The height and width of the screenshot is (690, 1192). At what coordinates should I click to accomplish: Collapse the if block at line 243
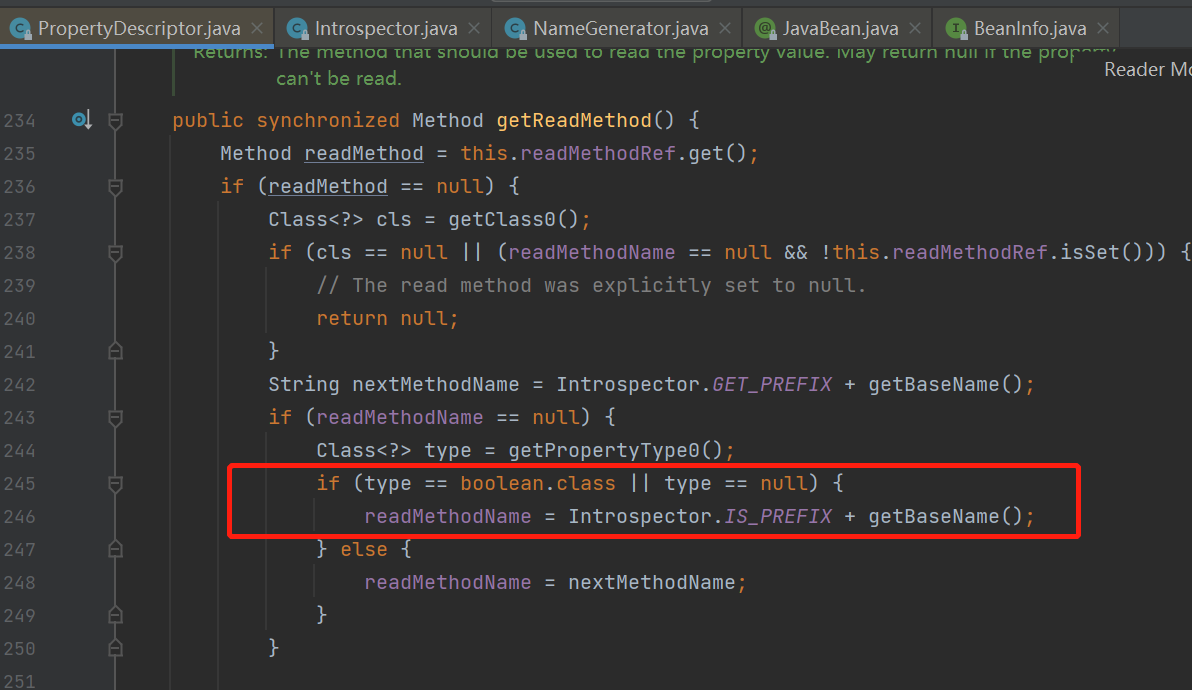coord(116,418)
